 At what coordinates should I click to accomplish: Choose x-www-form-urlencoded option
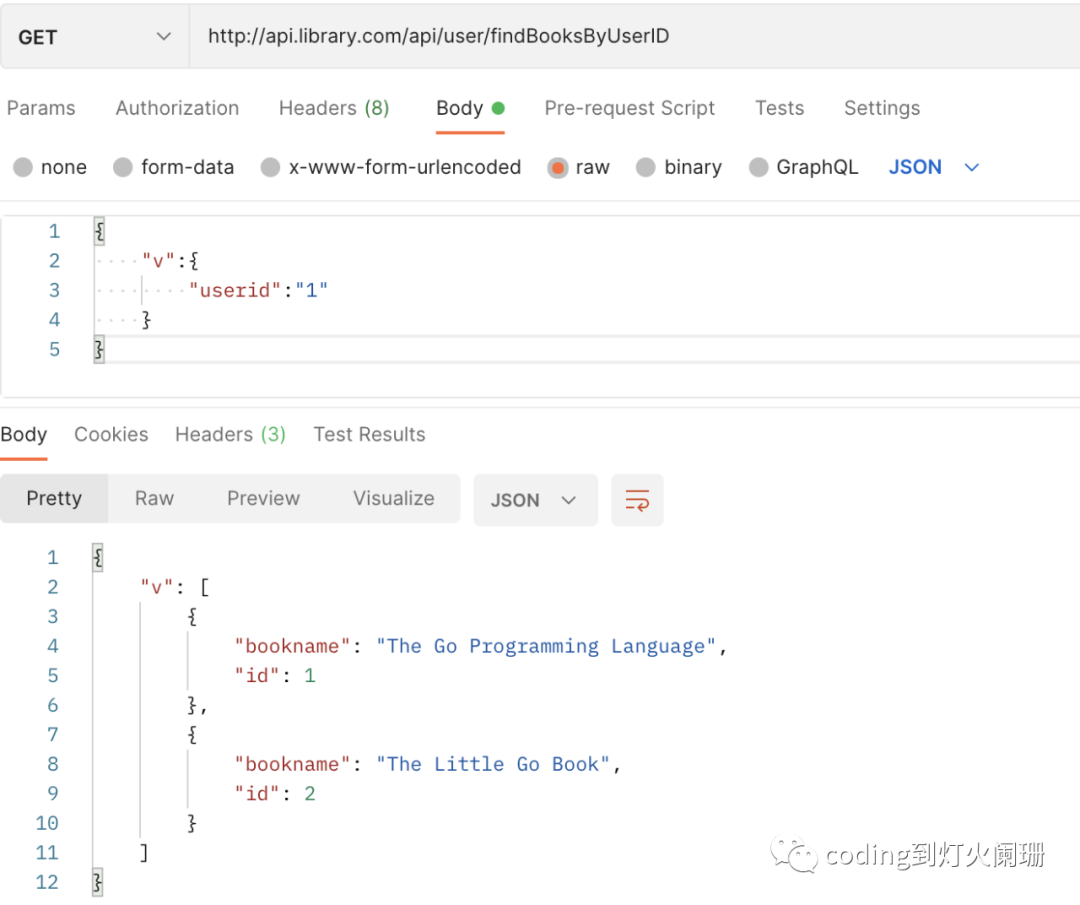(x=391, y=167)
